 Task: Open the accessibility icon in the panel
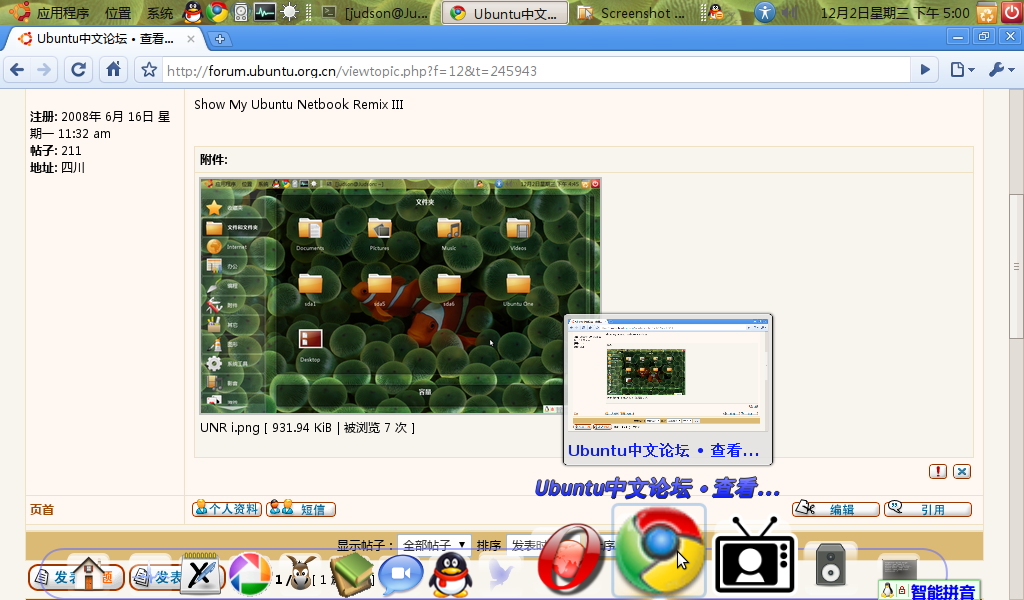765,12
